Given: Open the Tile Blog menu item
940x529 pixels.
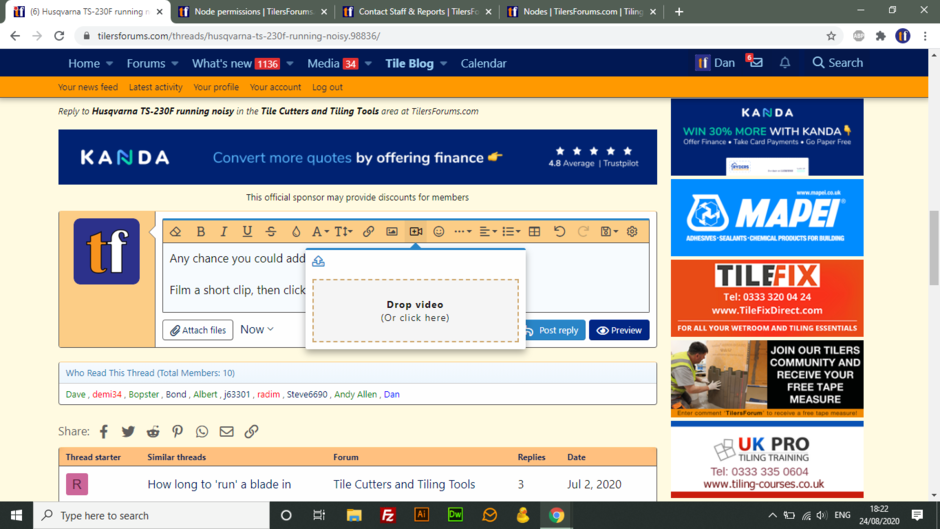Looking at the screenshot, I should pos(409,63).
